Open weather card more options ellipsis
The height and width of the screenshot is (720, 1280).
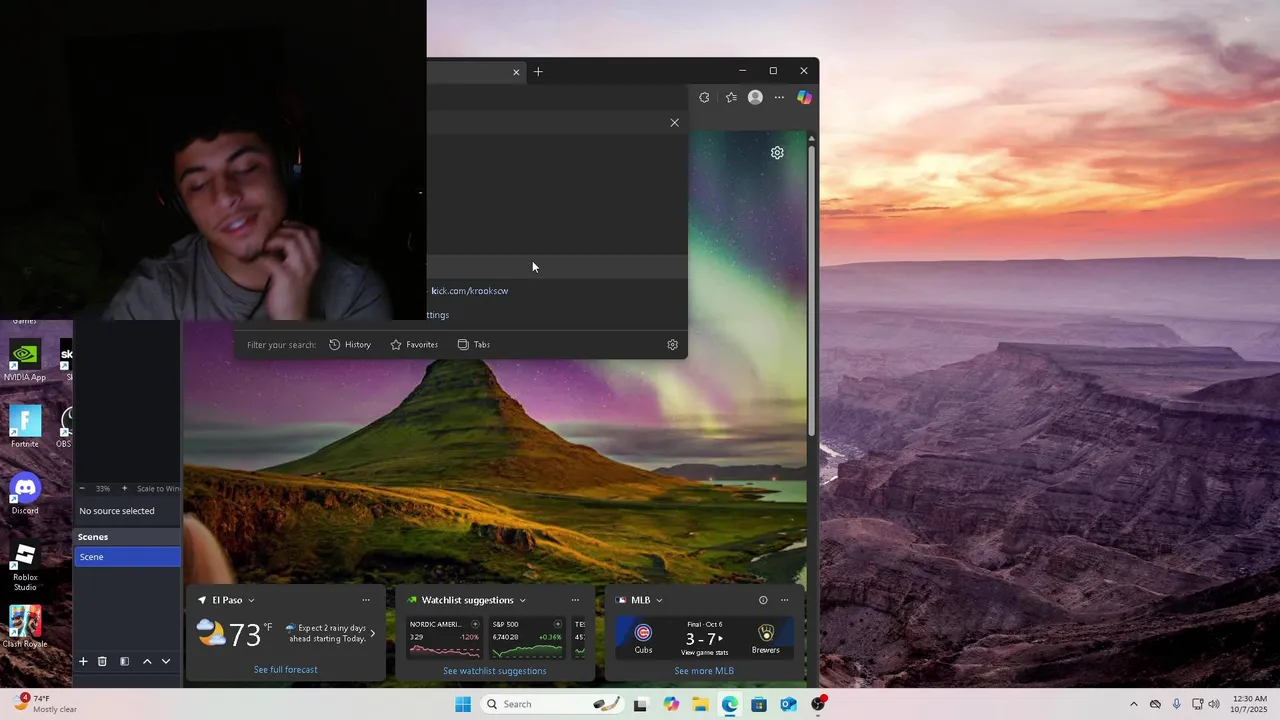366,600
